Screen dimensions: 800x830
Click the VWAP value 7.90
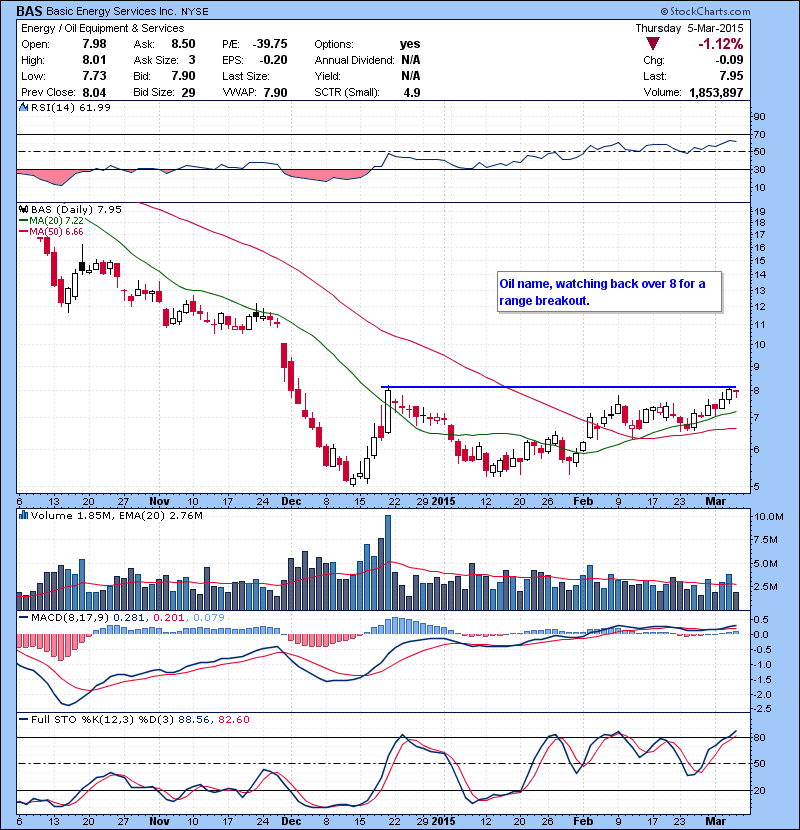point(275,93)
